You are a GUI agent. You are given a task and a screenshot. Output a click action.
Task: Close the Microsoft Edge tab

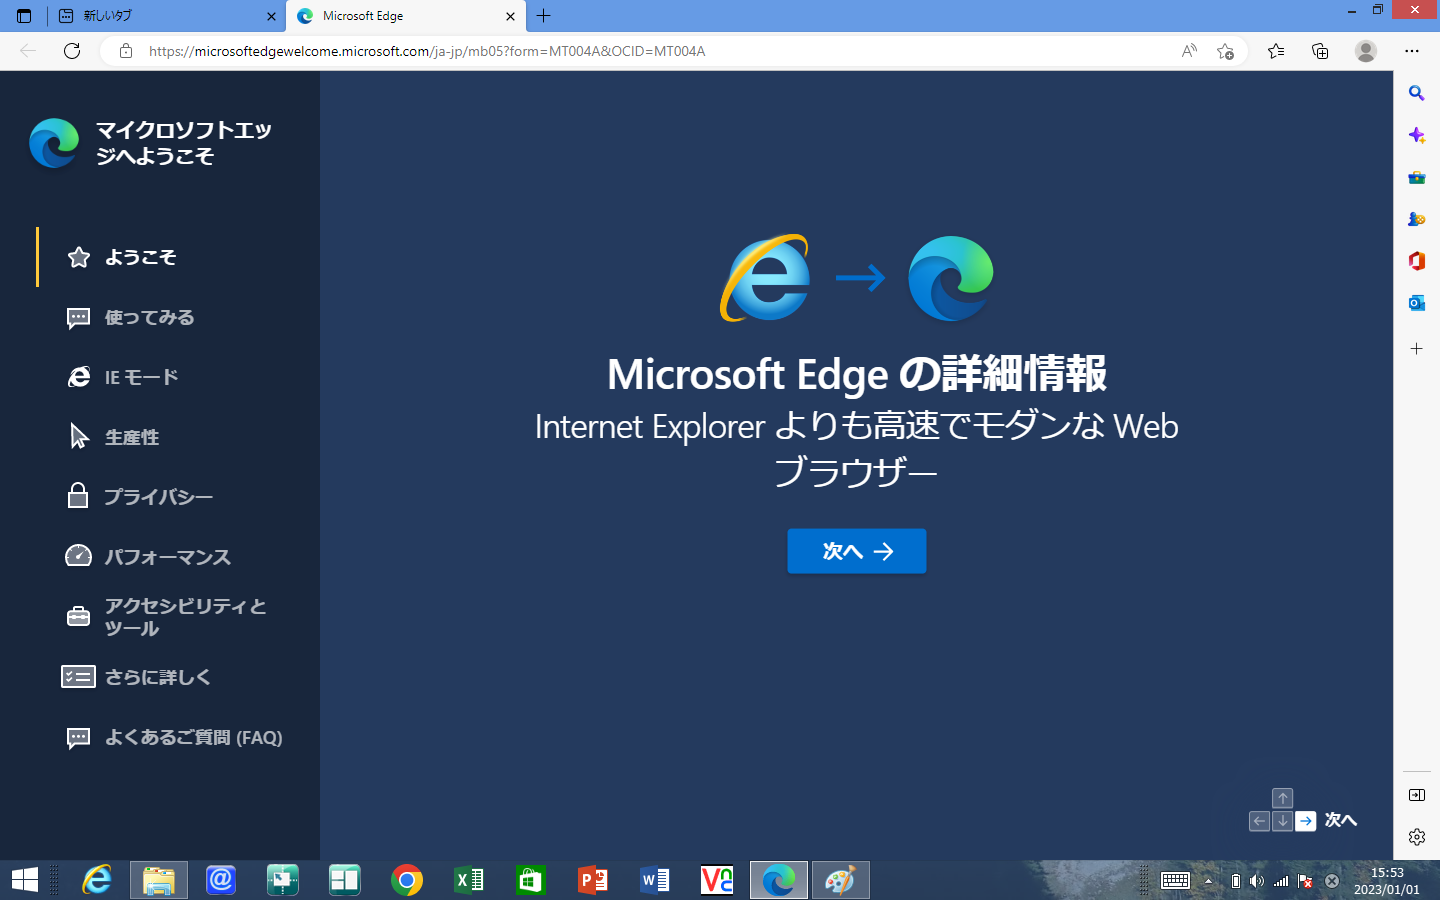[x=510, y=16]
